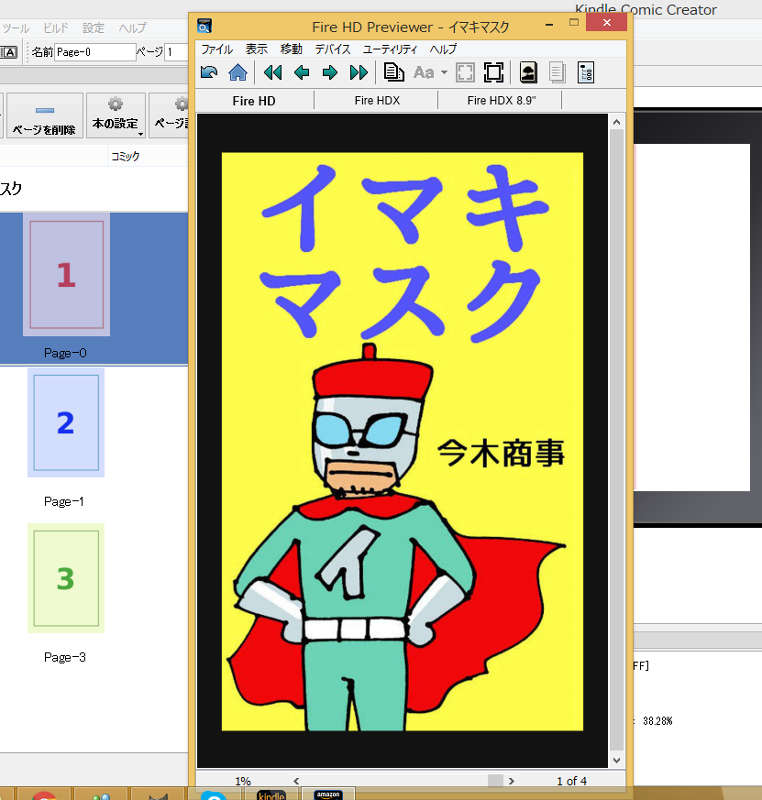Screen dimensions: 762x800
Task: Click the Kindle icon on the taskbar
Action: (271, 794)
